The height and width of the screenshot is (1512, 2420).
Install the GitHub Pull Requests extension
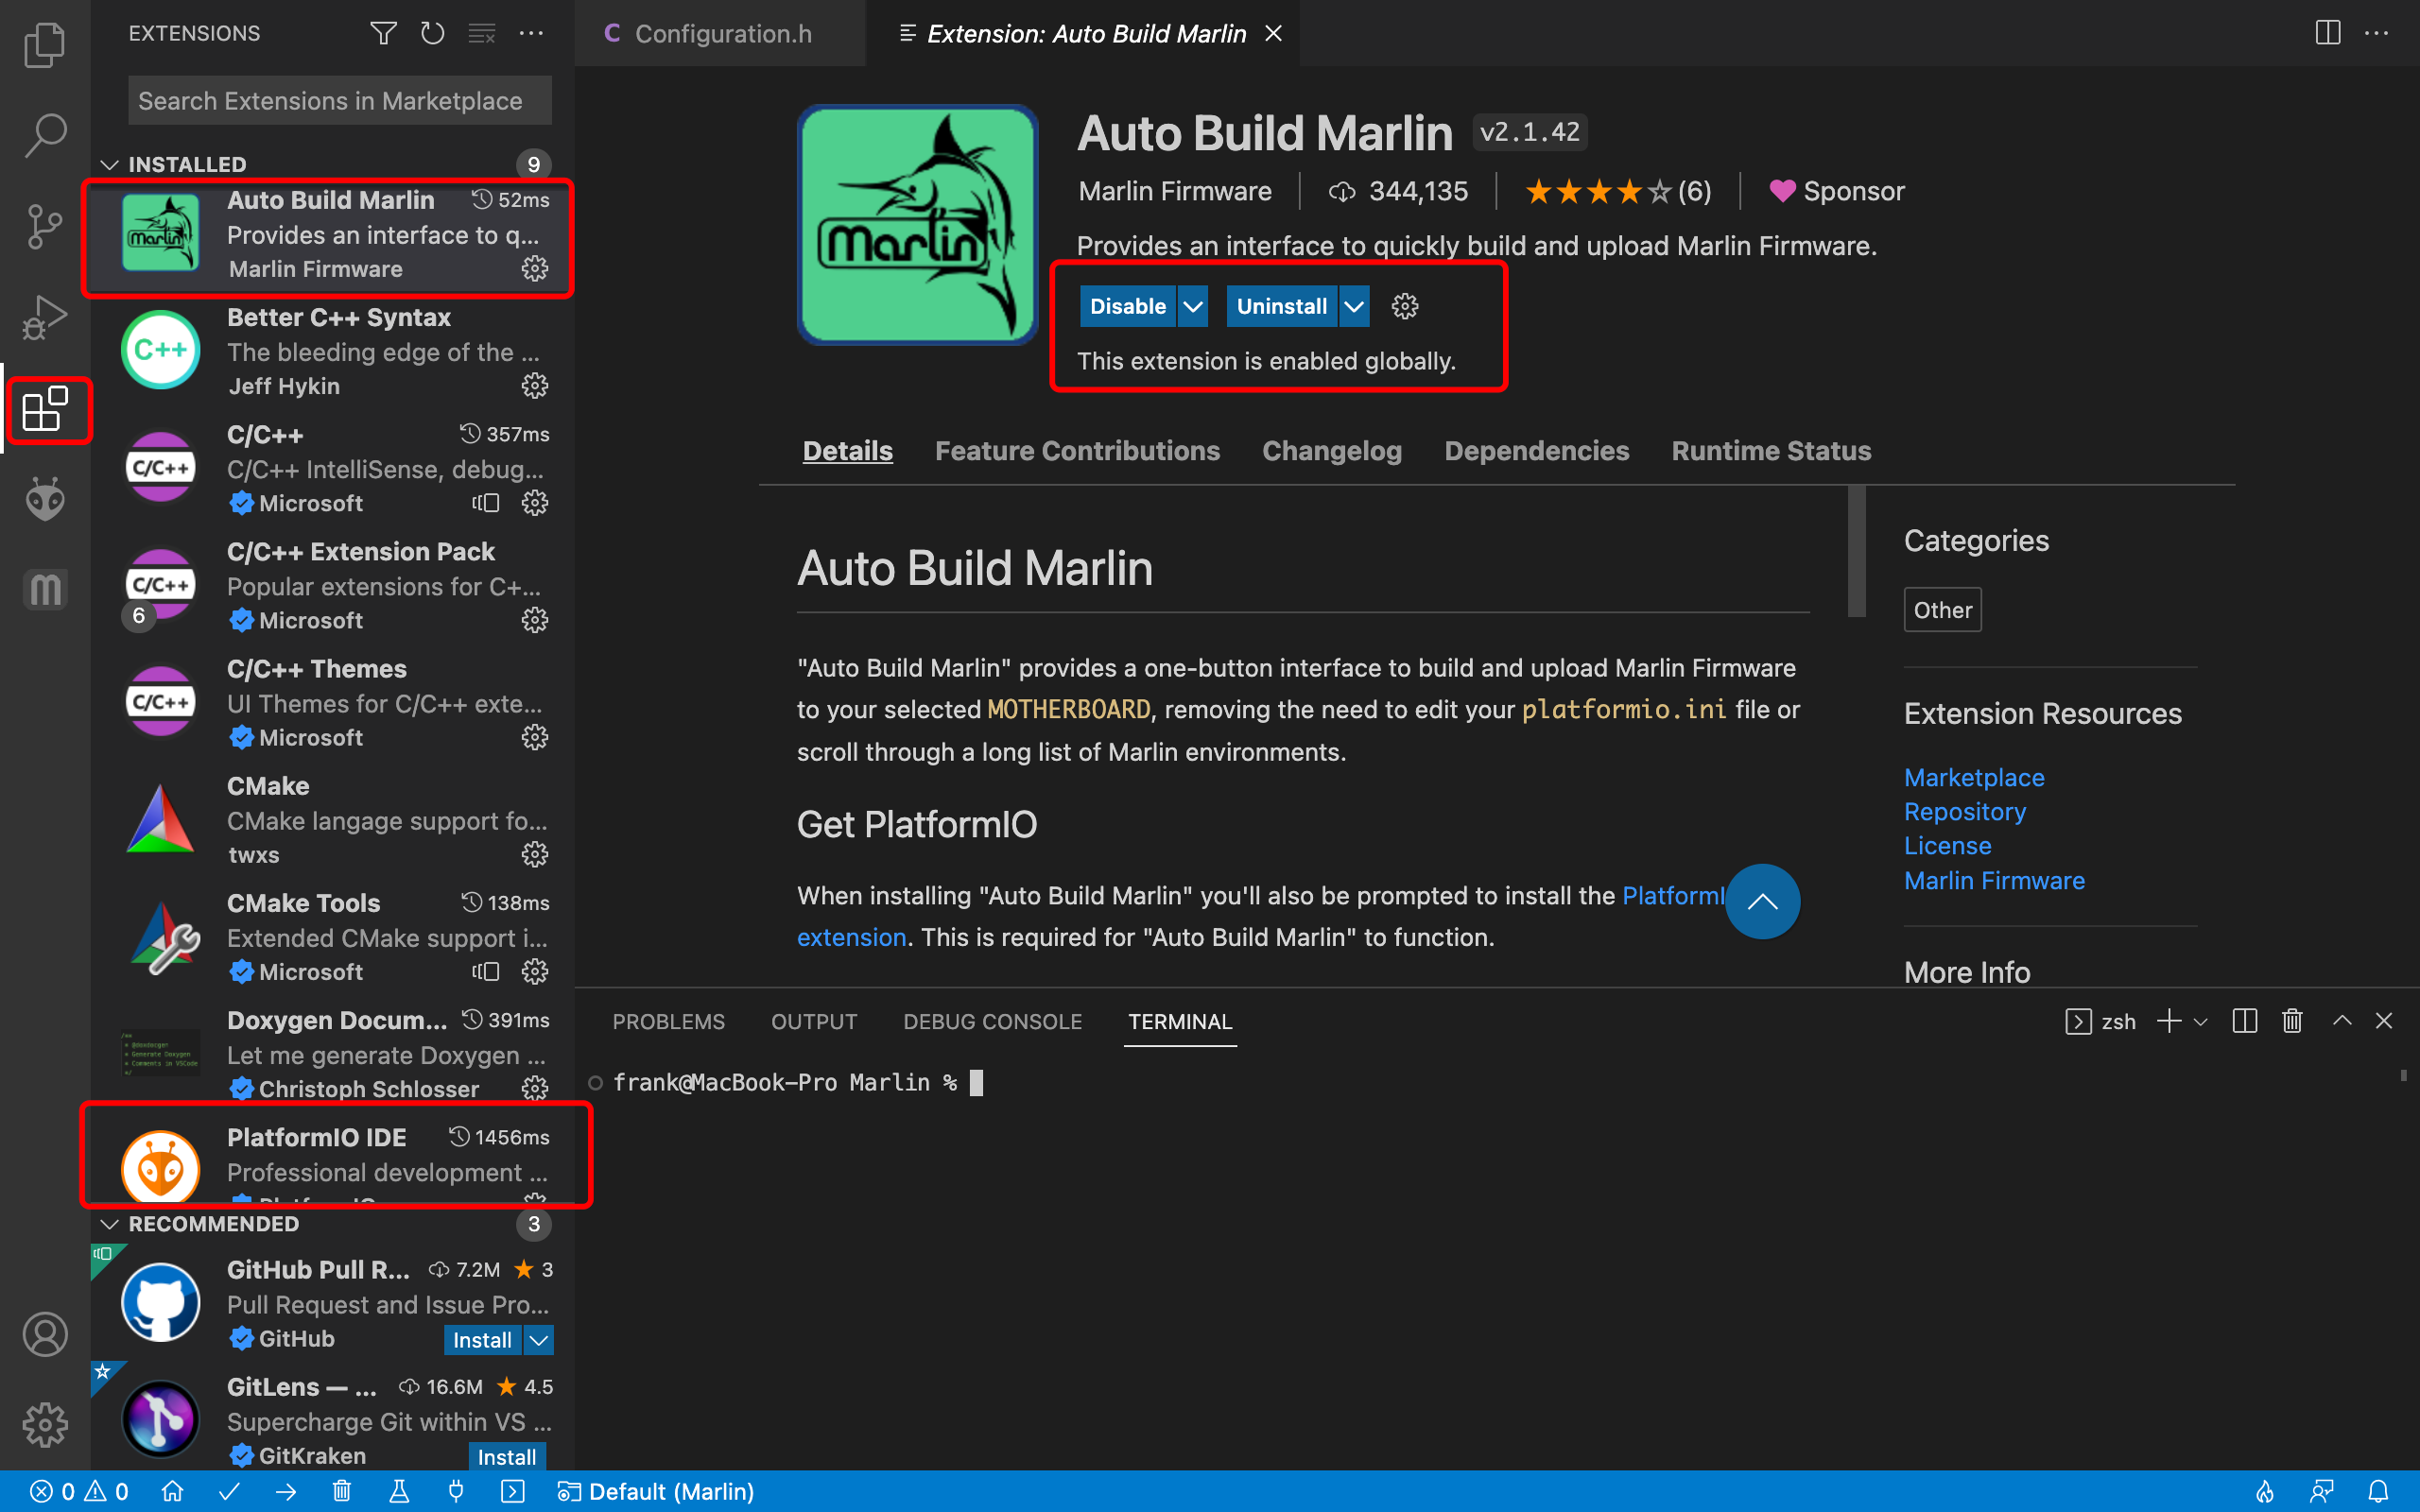pos(482,1339)
